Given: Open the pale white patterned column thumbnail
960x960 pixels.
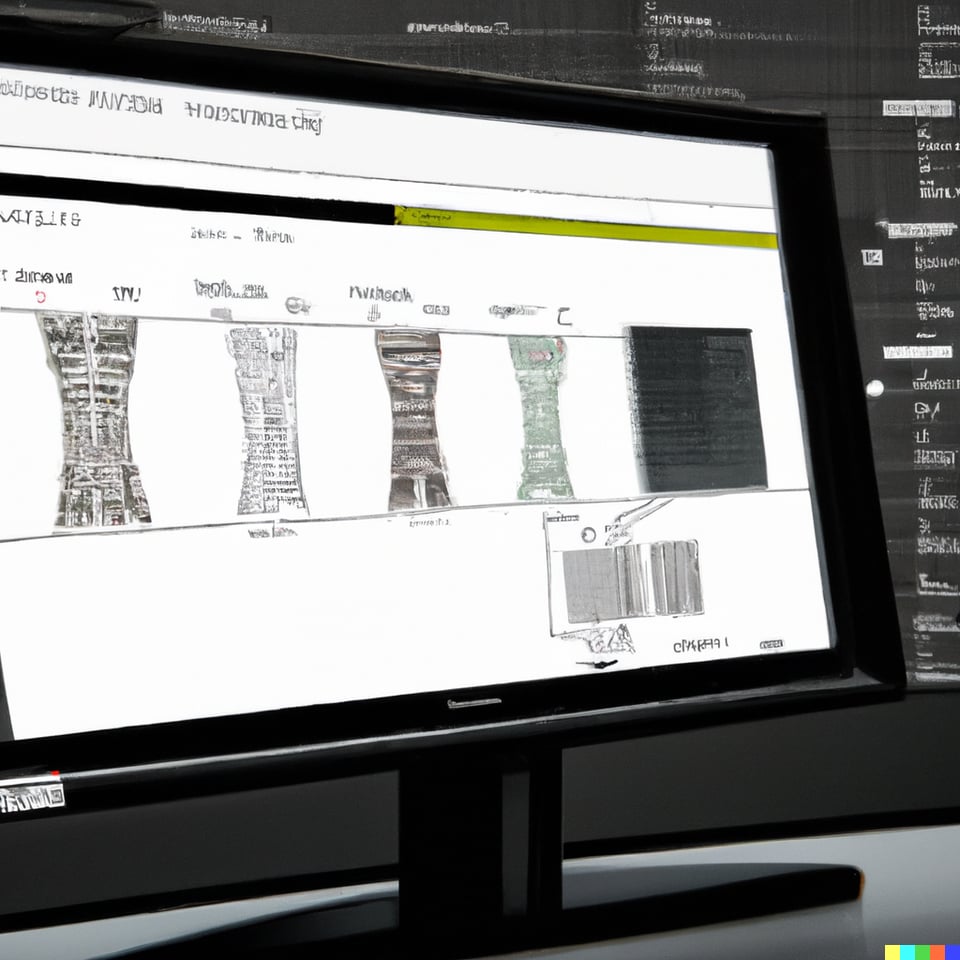Looking at the screenshot, I should coord(268,421).
